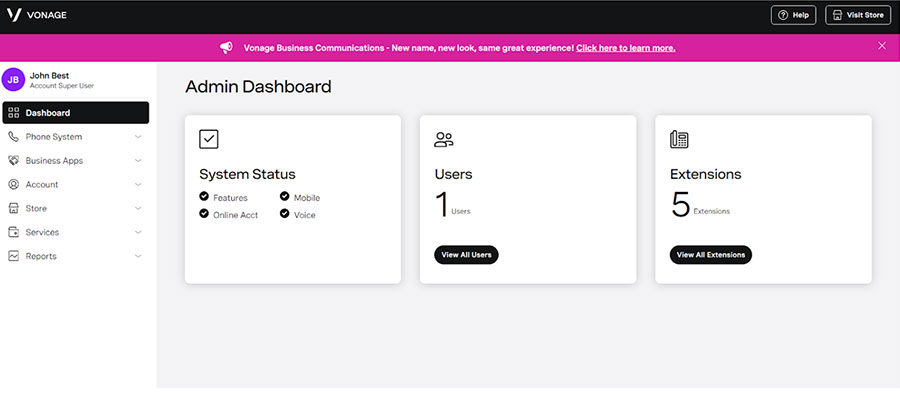Open the 'Click here to learn more' link

click(x=626, y=48)
